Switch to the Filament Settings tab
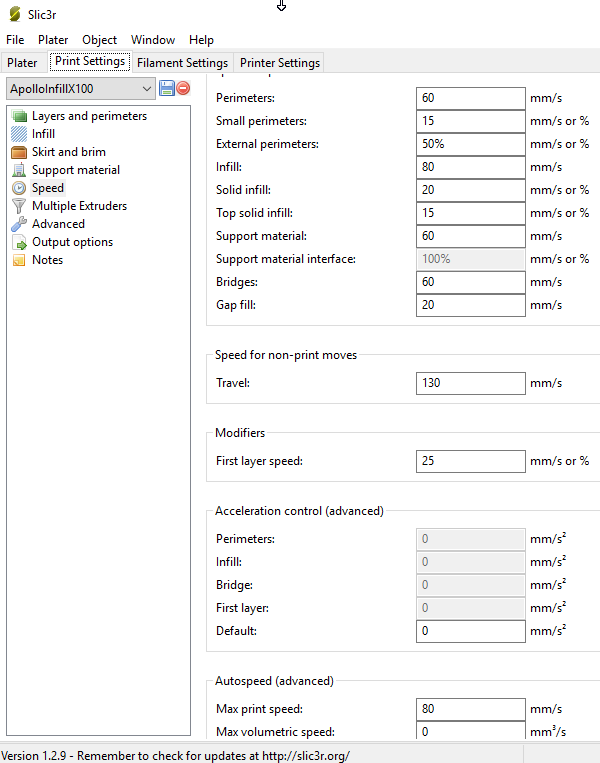600x763 pixels. [x=182, y=63]
